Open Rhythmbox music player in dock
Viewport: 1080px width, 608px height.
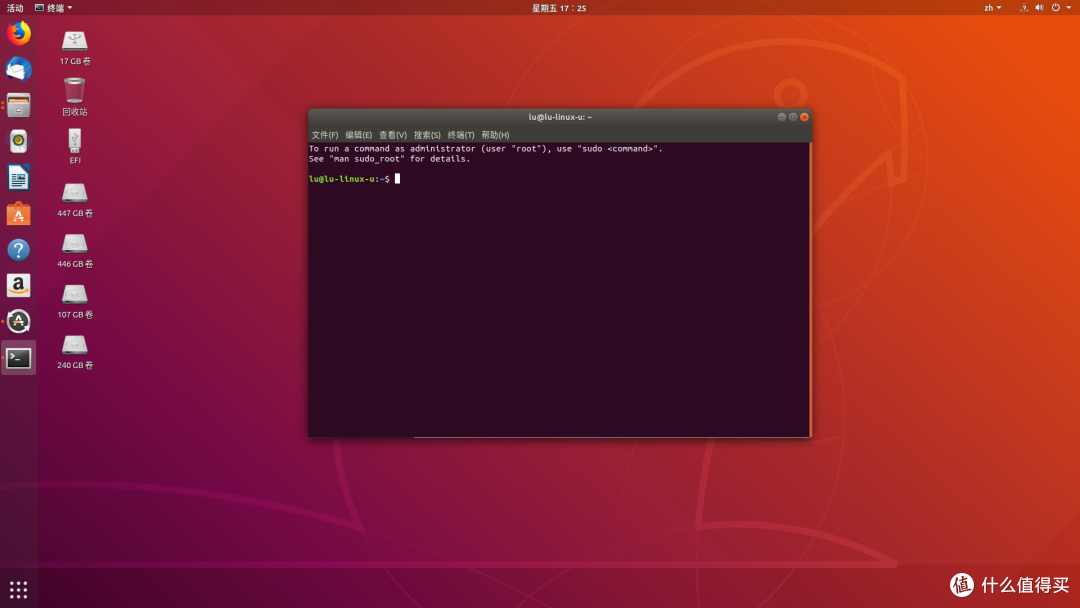click(x=19, y=141)
